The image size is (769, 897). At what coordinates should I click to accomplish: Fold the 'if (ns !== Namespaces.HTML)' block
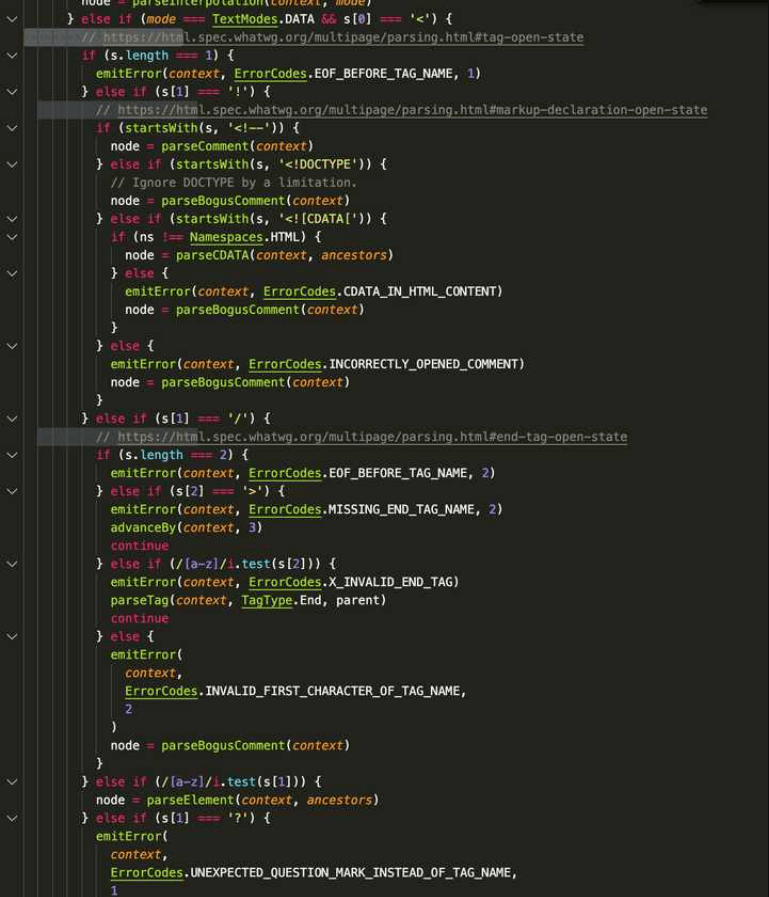pos(12,237)
